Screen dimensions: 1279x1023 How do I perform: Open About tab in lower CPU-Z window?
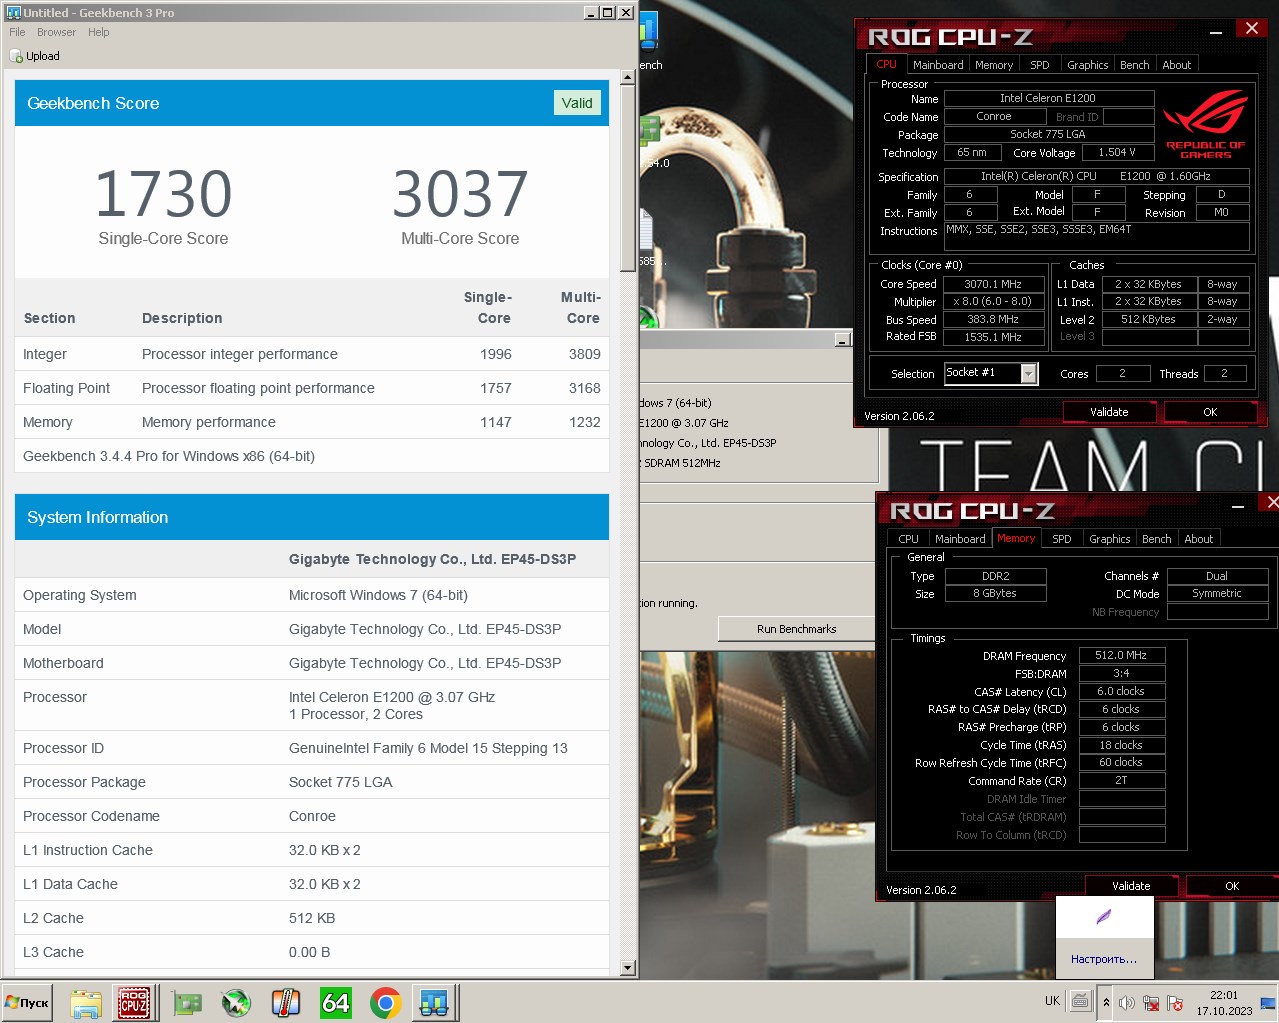(1198, 539)
